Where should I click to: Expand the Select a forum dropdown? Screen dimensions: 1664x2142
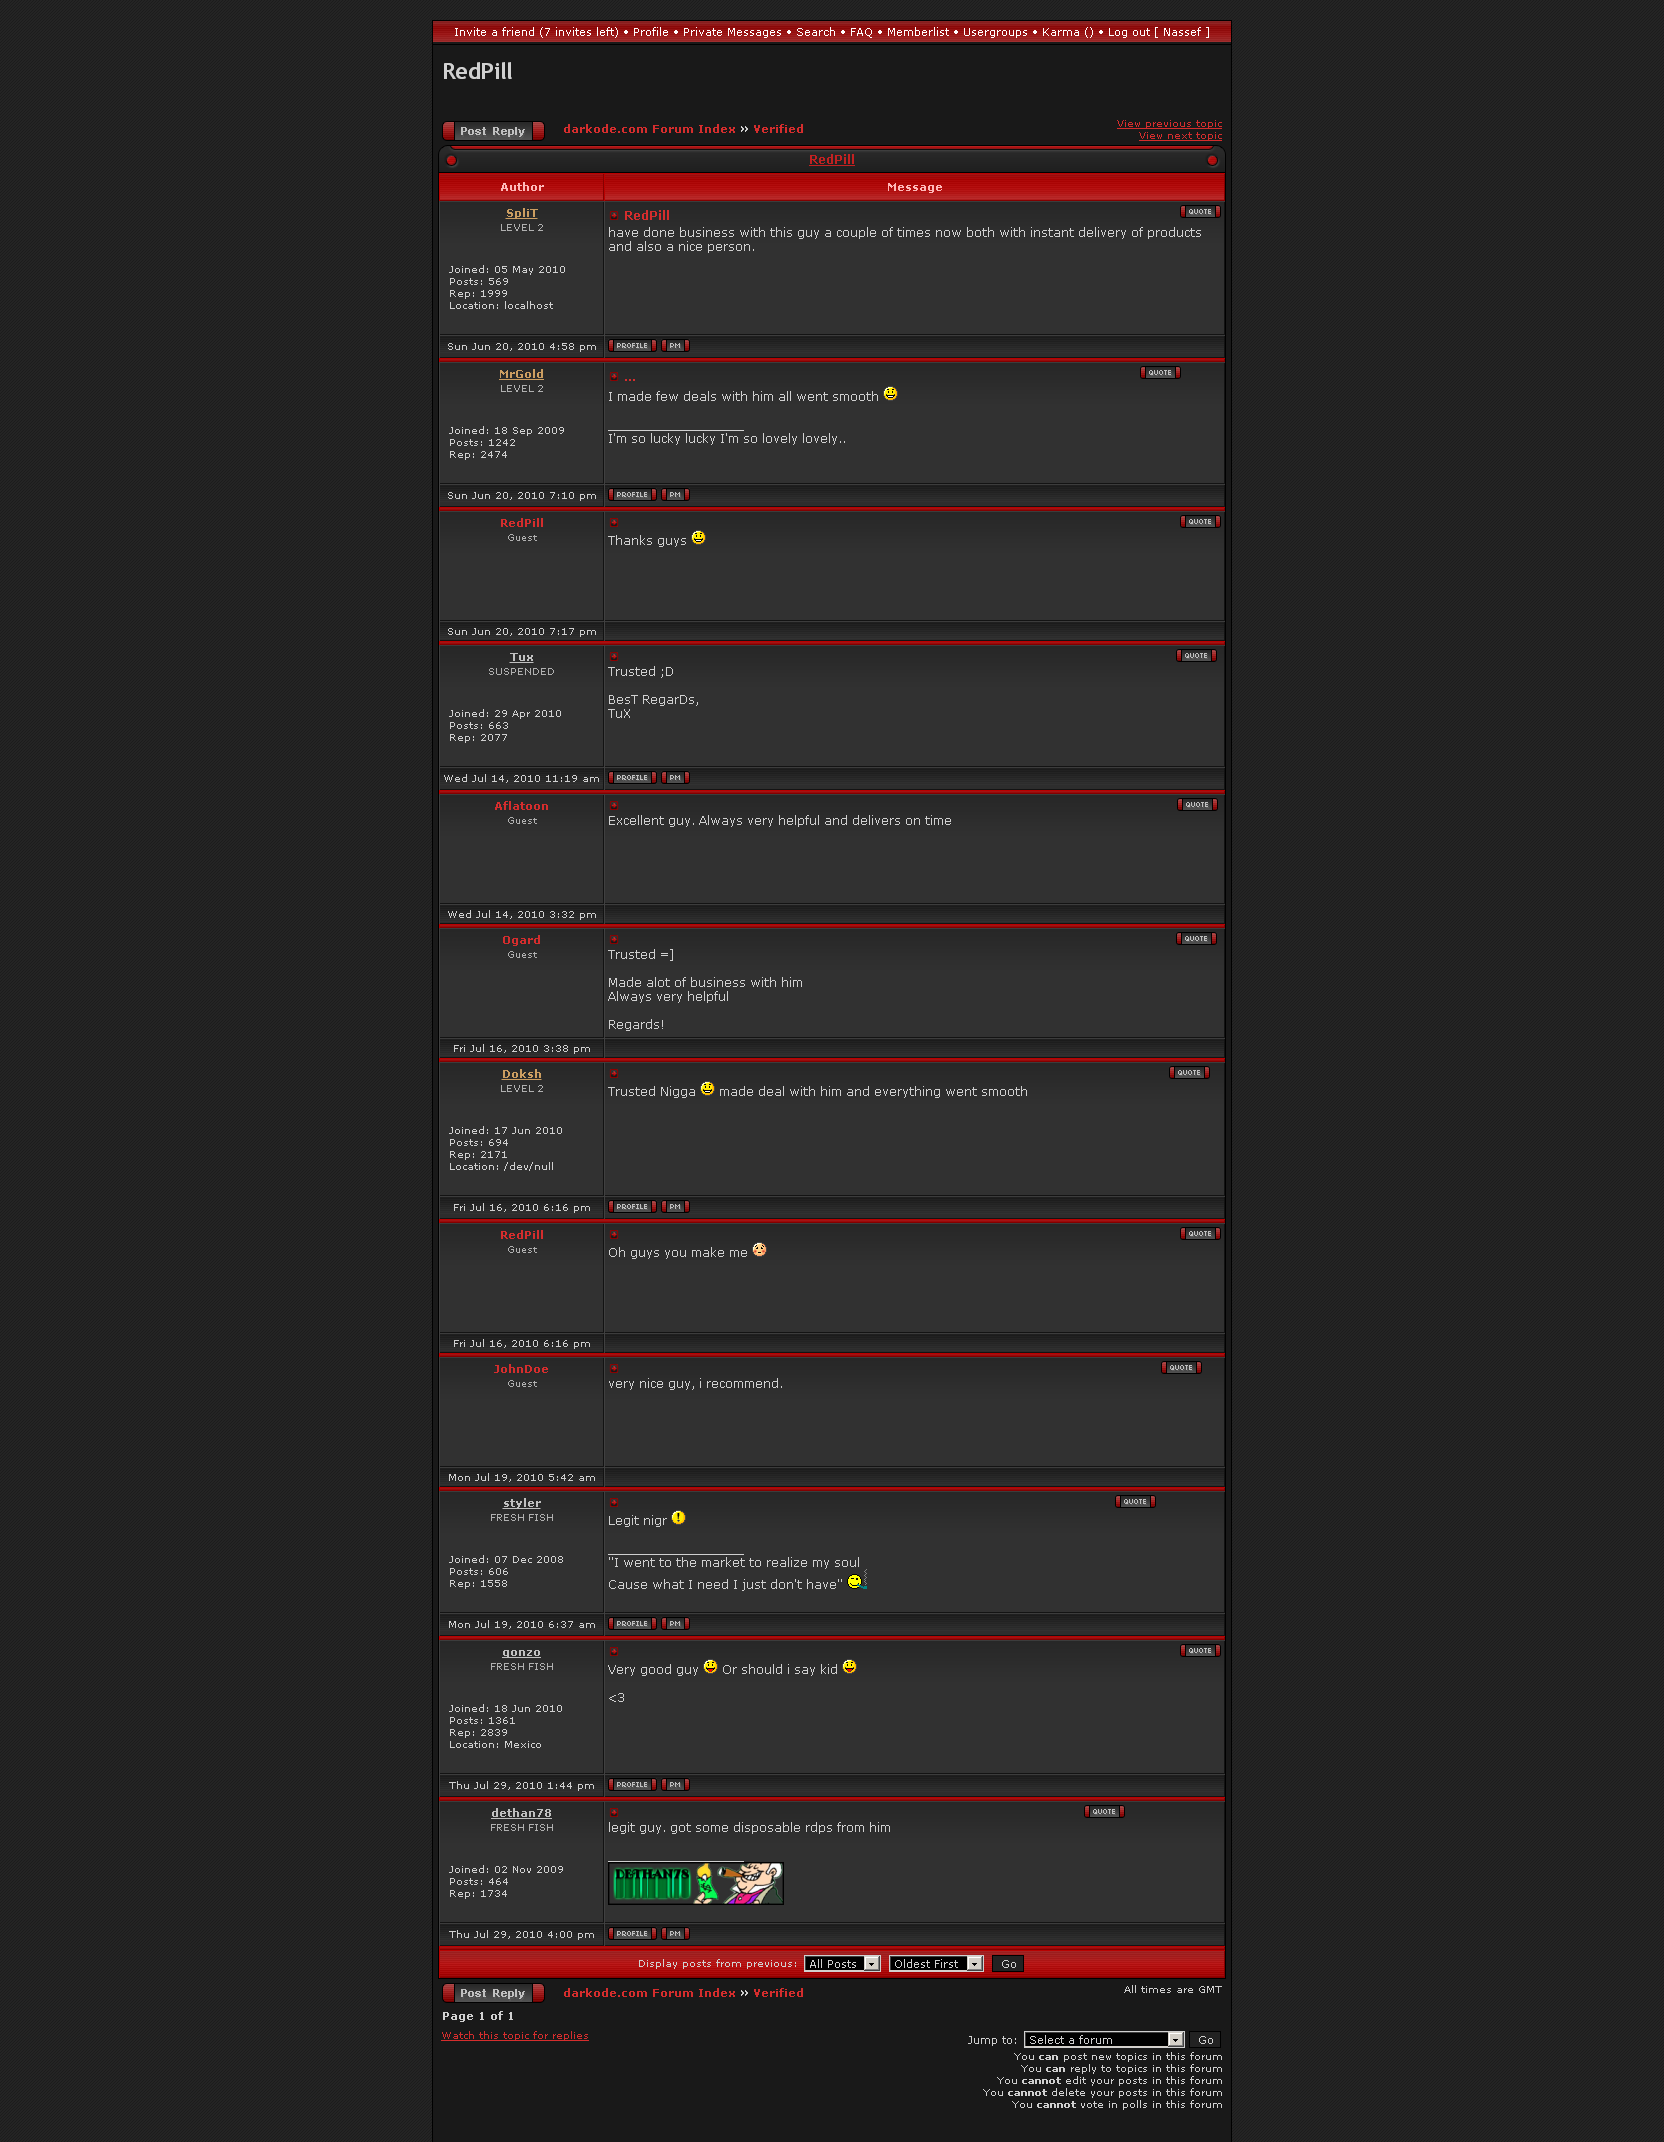[1104, 2040]
